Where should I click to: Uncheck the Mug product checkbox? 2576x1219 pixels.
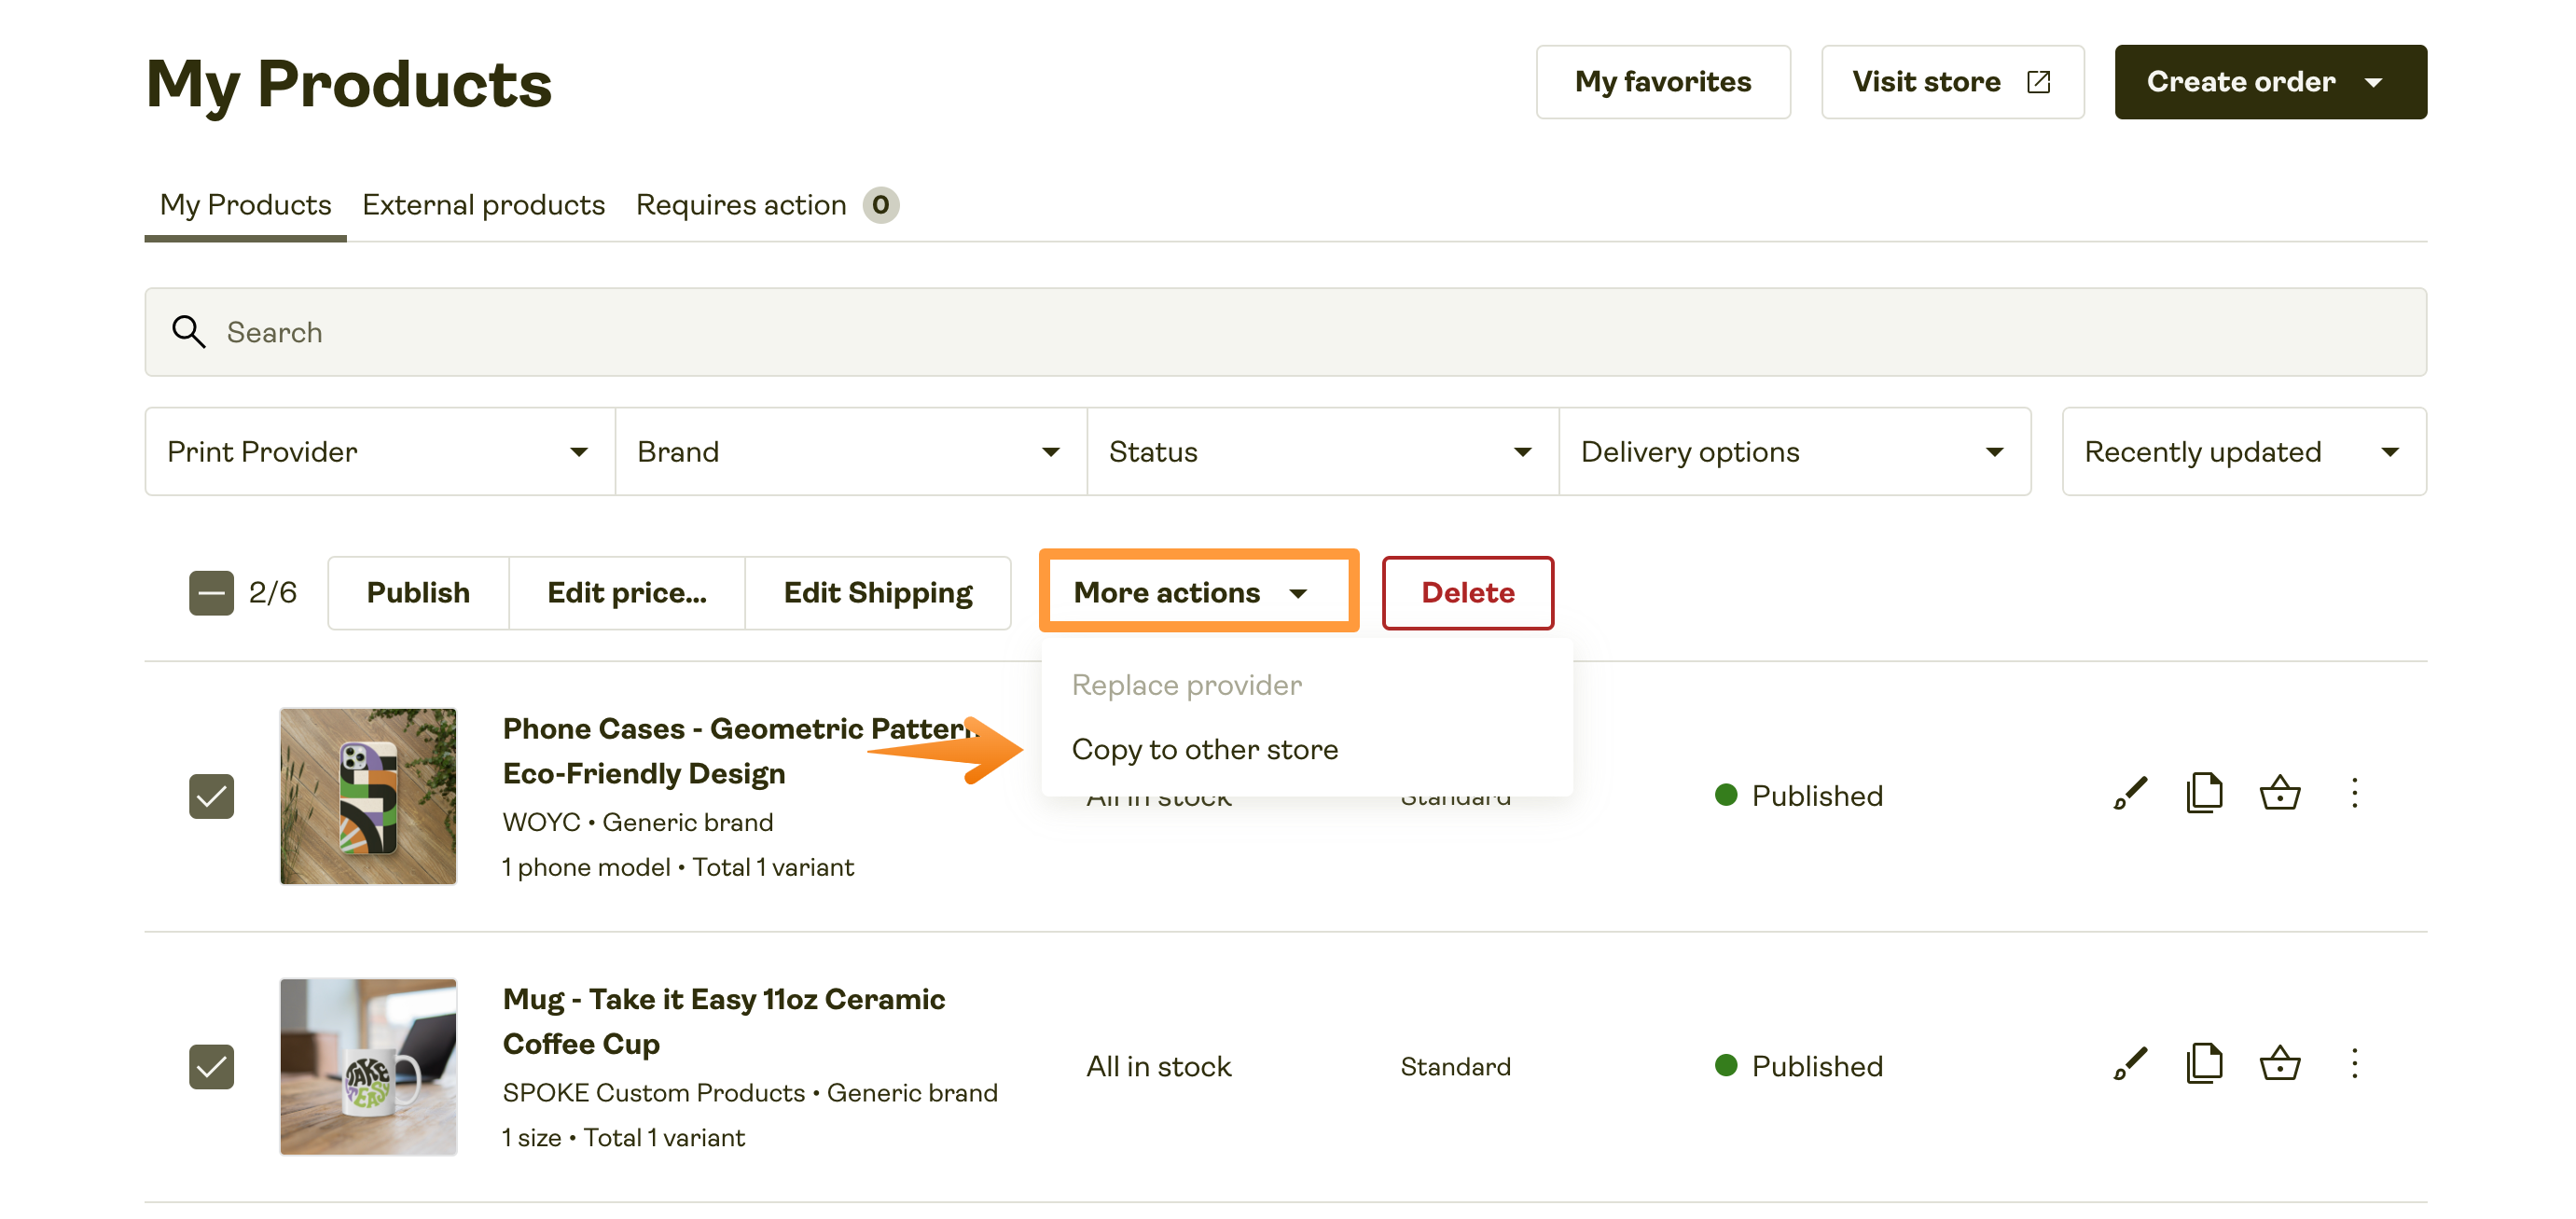(211, 1066)
